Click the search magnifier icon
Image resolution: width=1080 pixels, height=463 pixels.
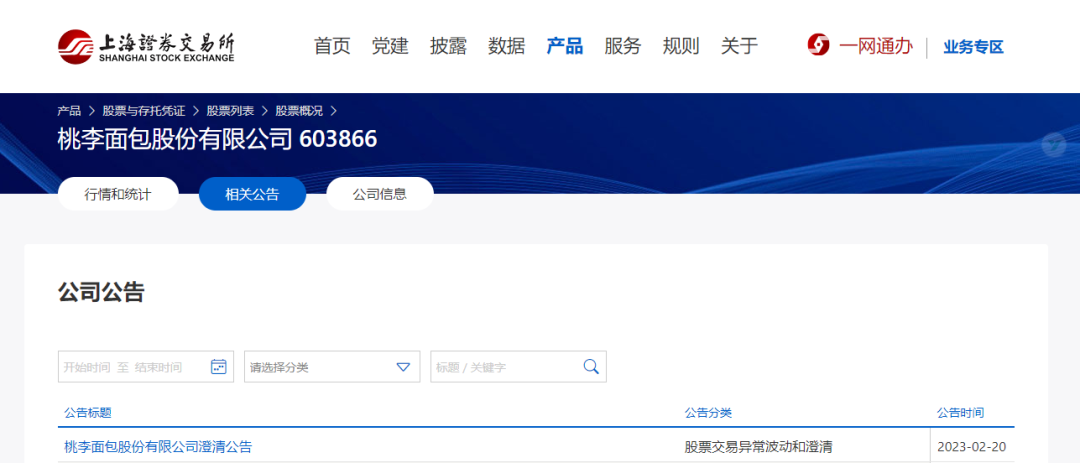click(x=591, y=367)
